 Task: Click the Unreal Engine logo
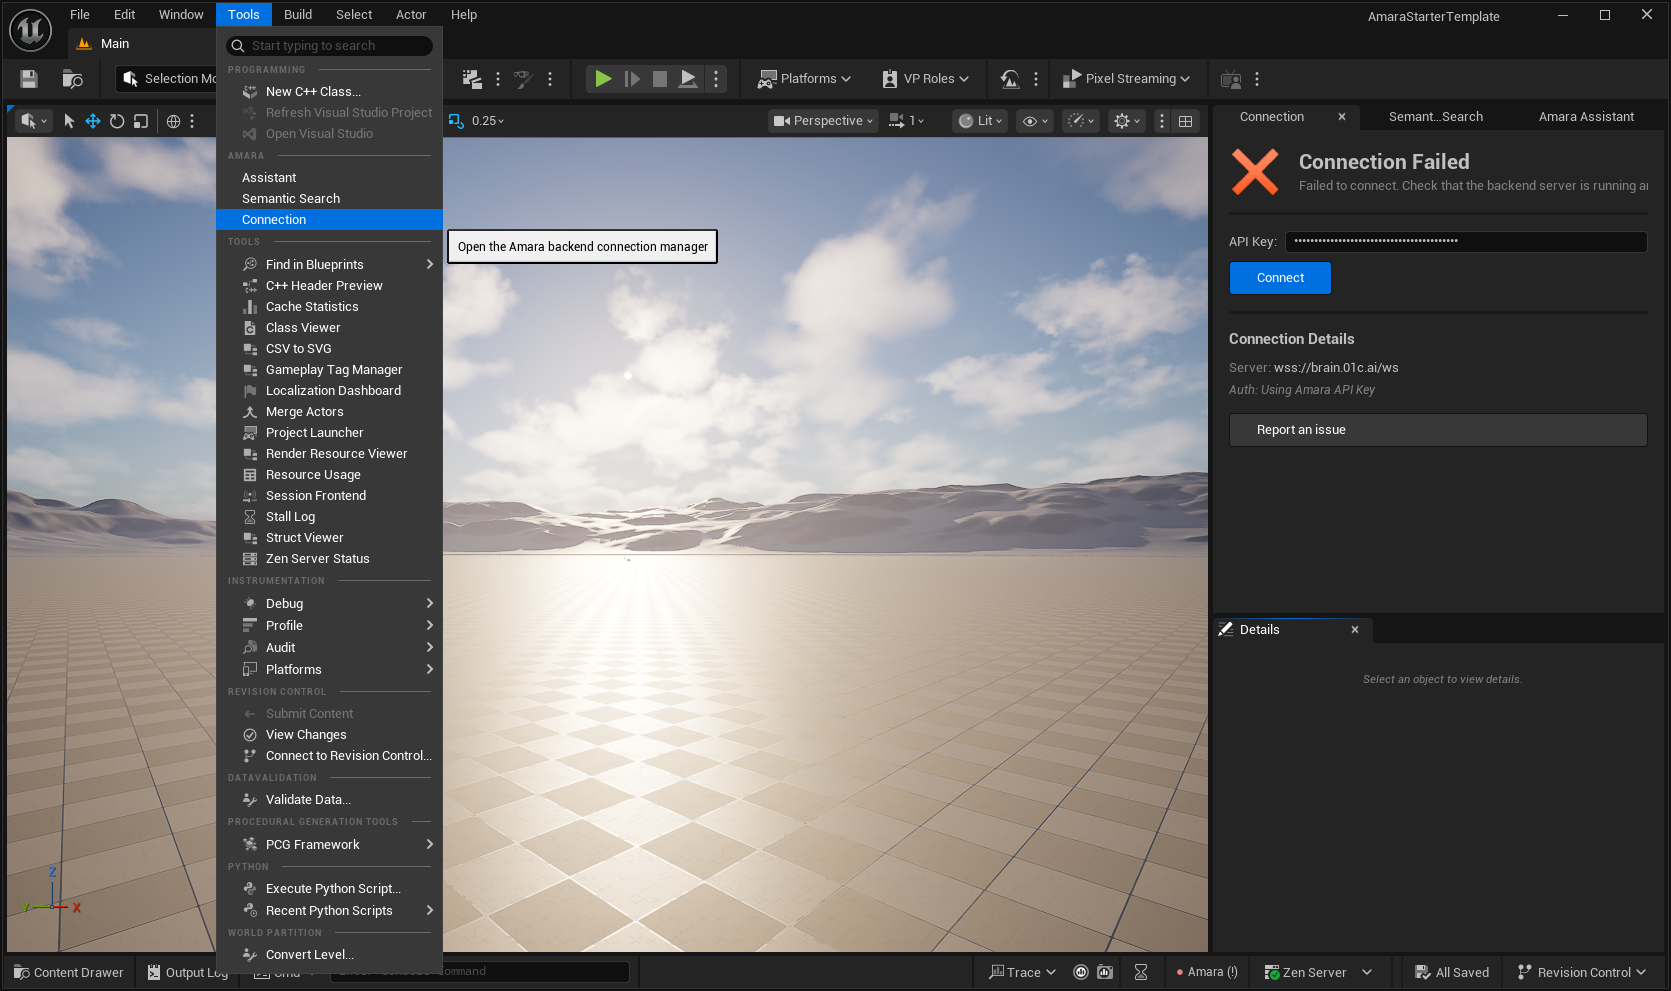coord(30,30)
